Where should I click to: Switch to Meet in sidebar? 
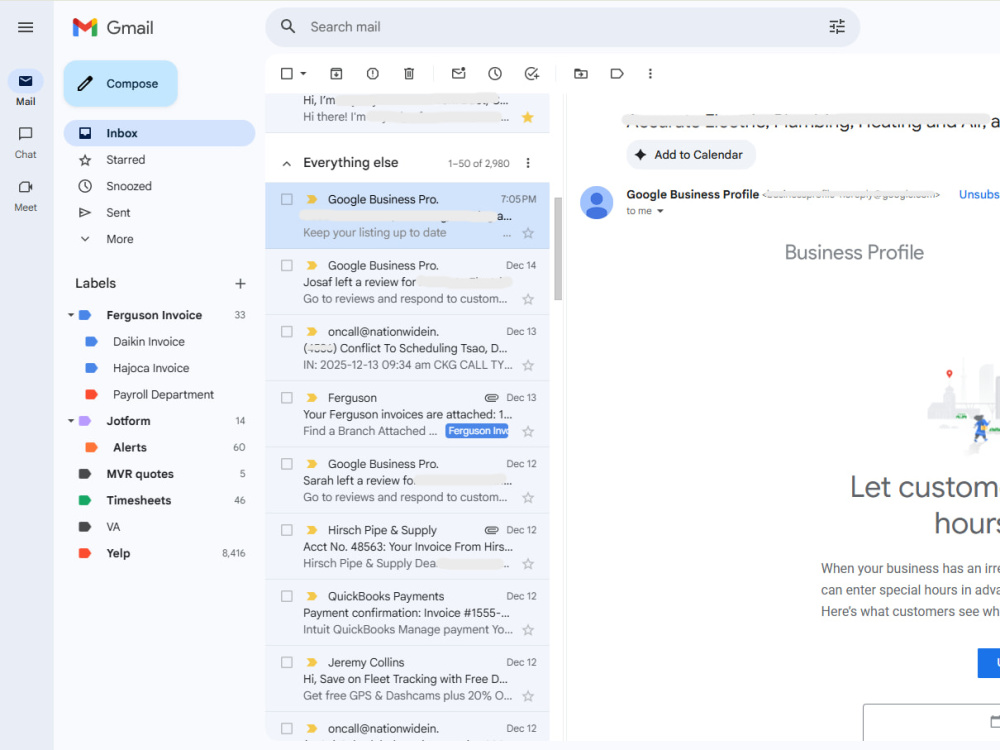pyautogui.click(x=26, y=195)
